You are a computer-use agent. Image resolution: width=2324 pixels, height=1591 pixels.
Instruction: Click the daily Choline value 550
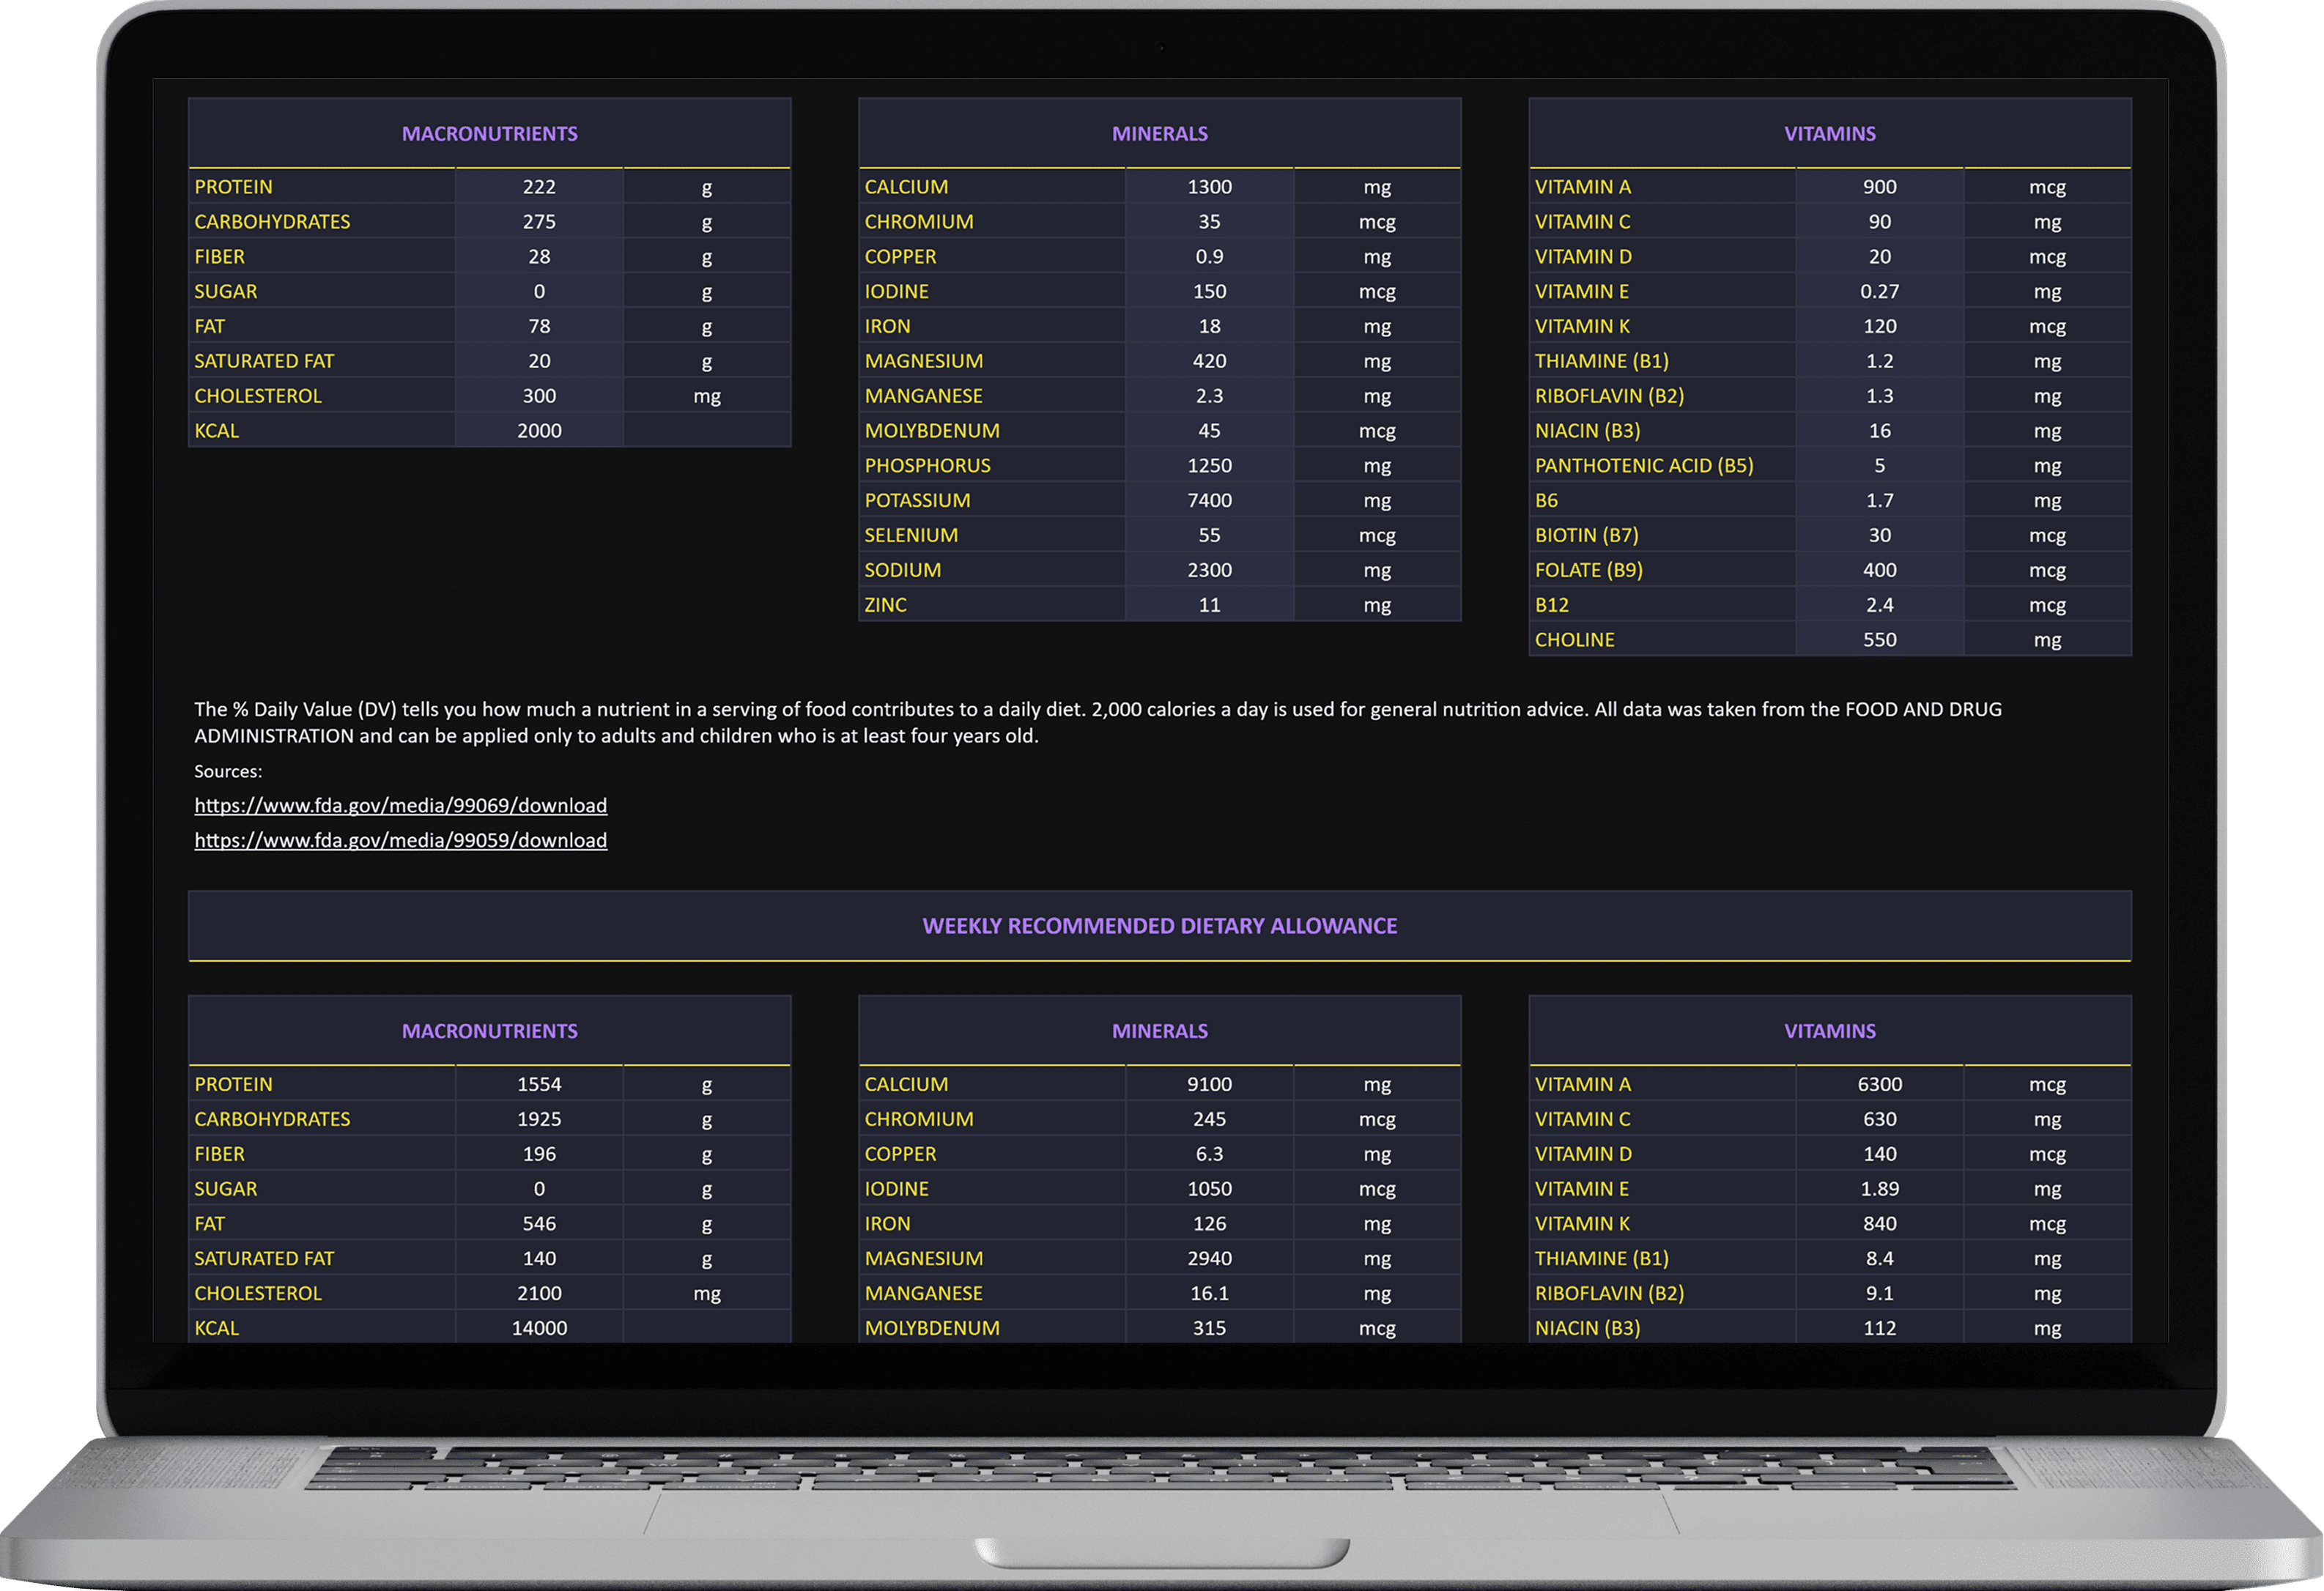(1879, 640)
